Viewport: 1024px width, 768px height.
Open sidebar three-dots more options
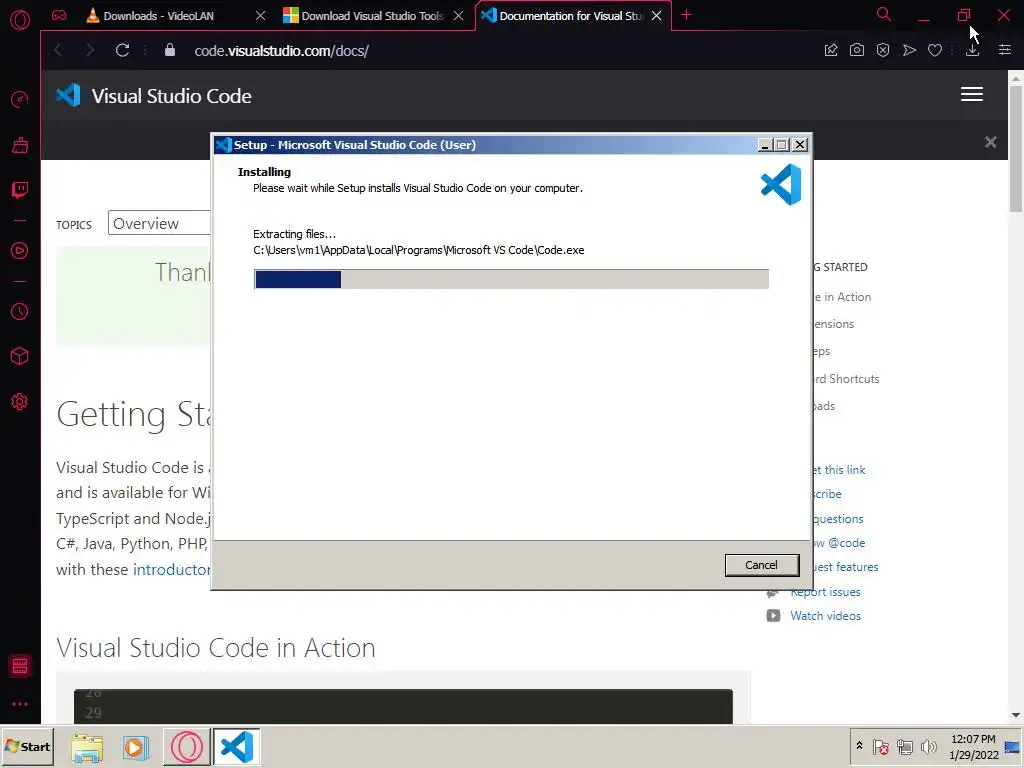coord(20,704)
